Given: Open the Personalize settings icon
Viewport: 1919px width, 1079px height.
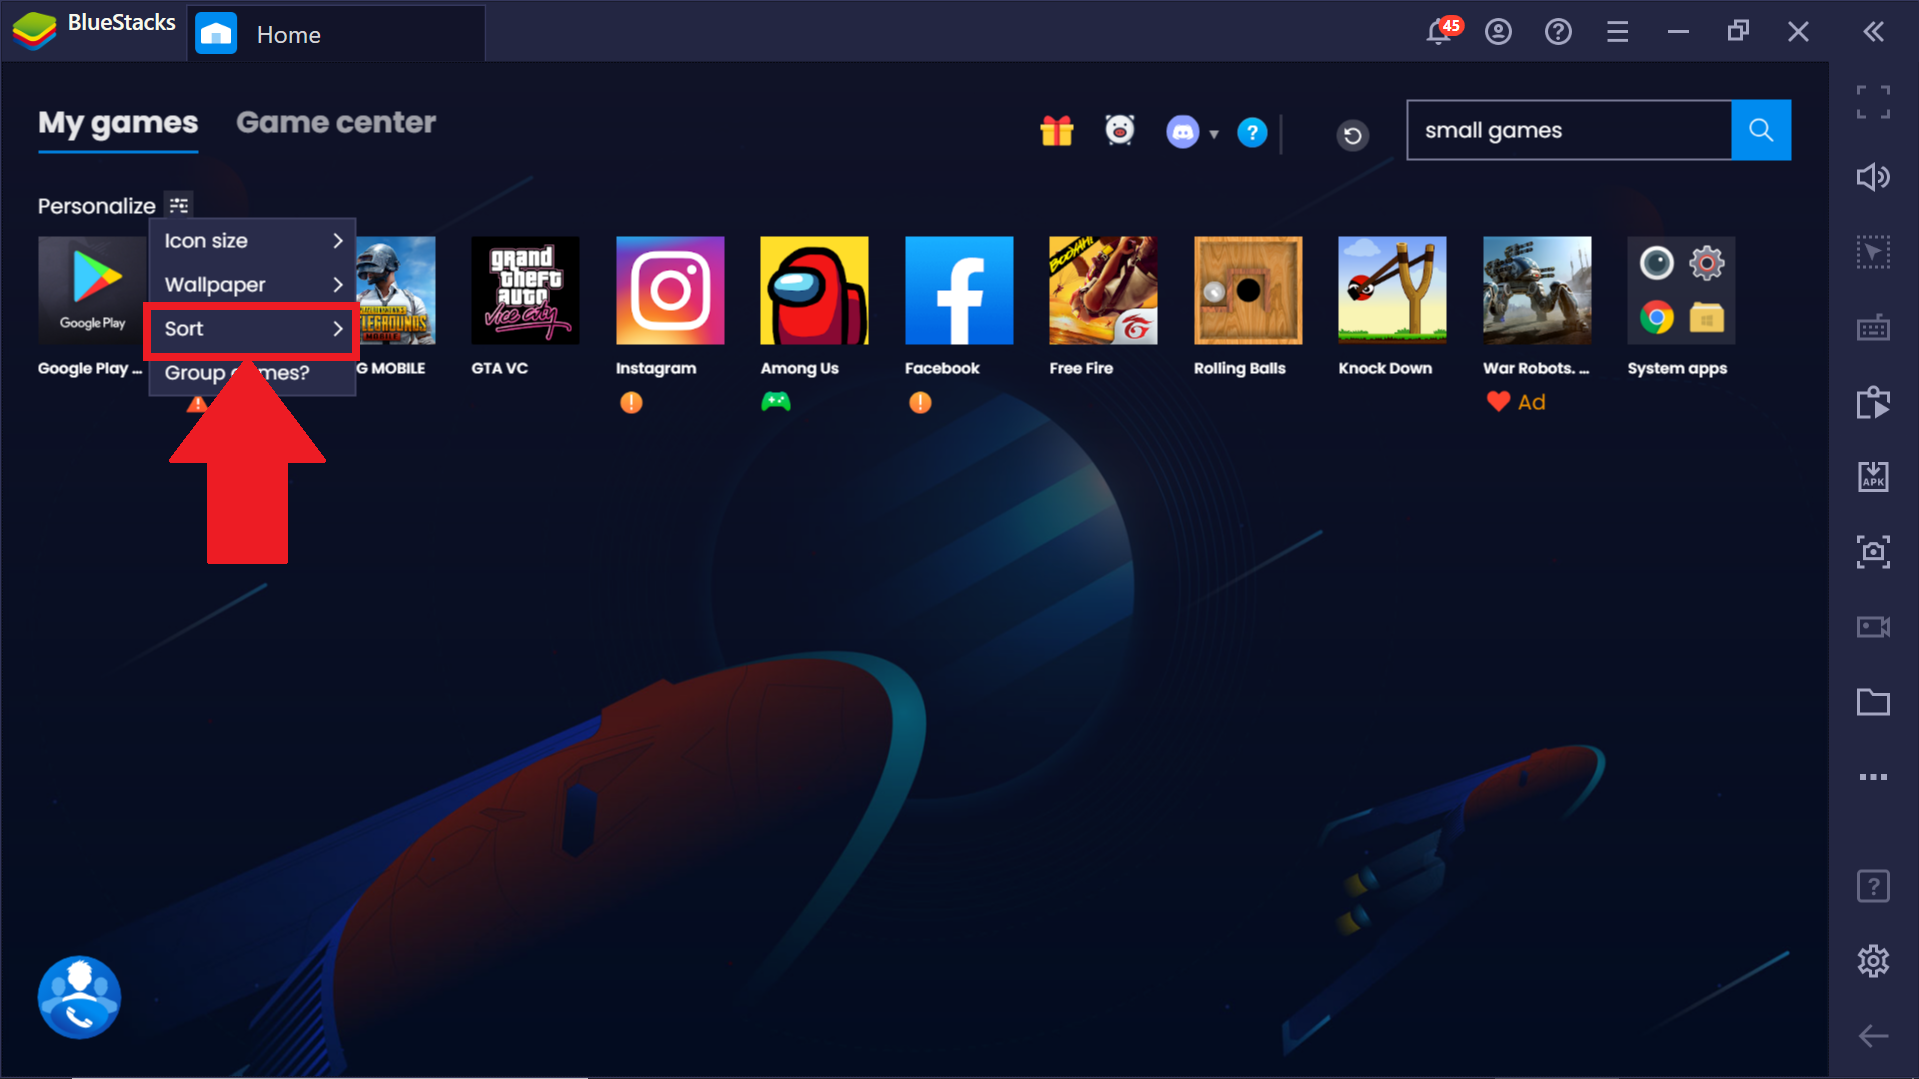Looking at the screenshot, I should tap(179, 205).
